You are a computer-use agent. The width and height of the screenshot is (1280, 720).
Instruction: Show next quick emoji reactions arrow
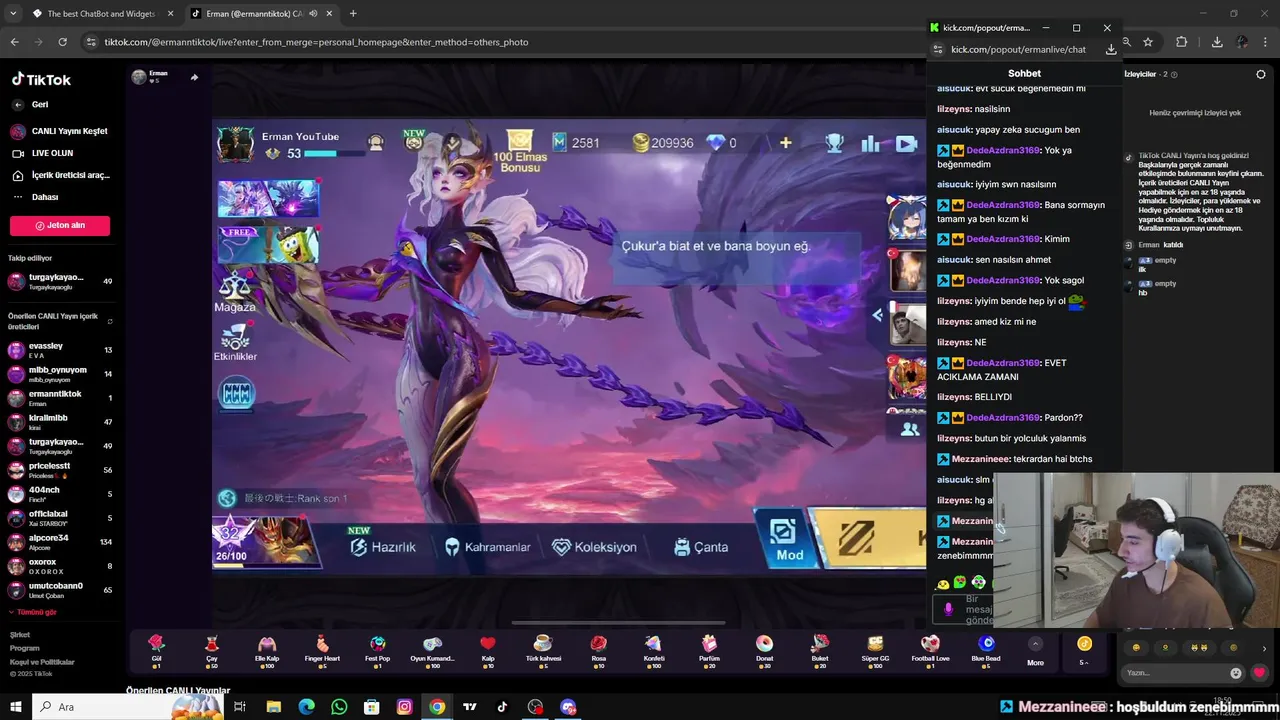click(1264, 648)
